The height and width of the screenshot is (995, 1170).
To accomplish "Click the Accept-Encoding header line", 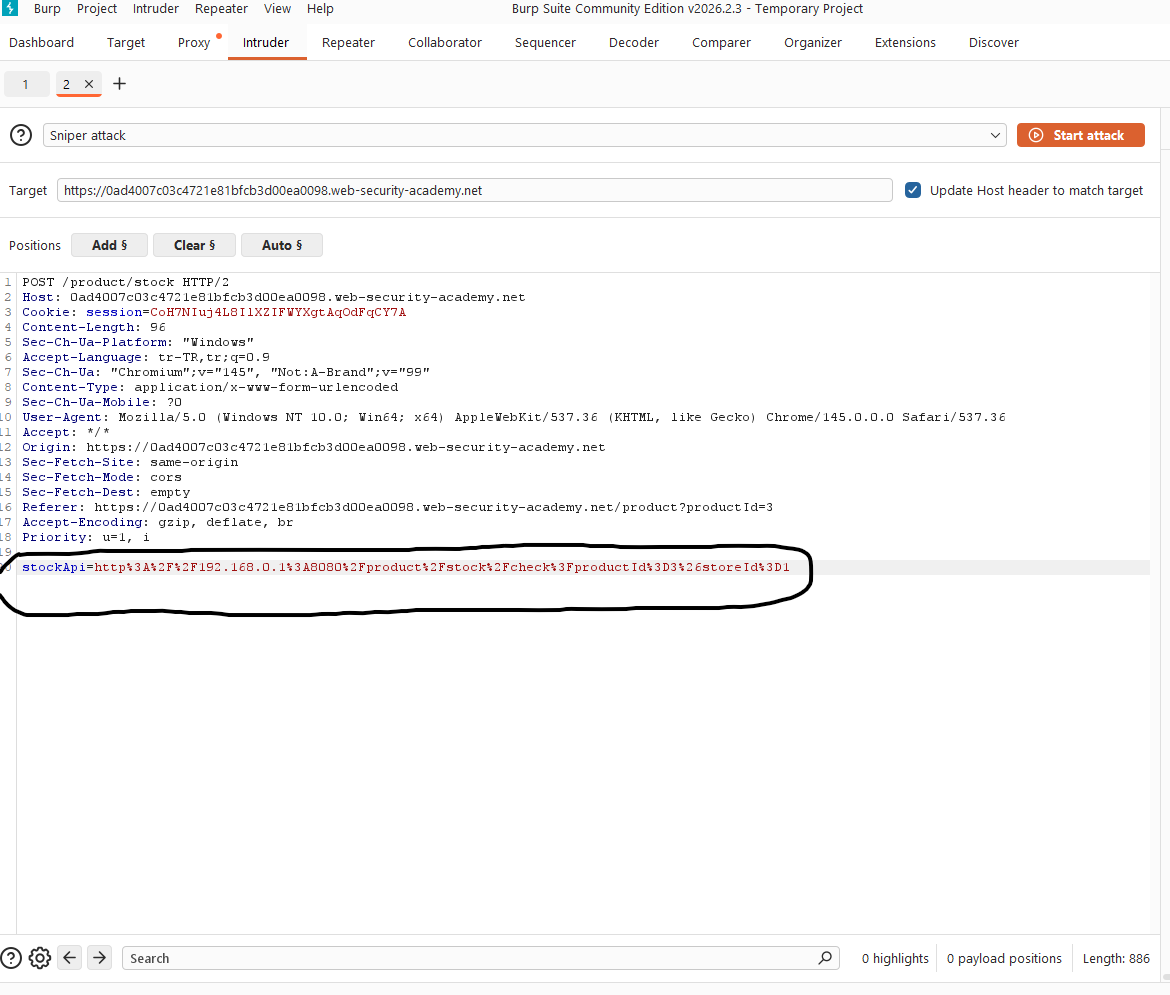I will [x=157, y=522].
